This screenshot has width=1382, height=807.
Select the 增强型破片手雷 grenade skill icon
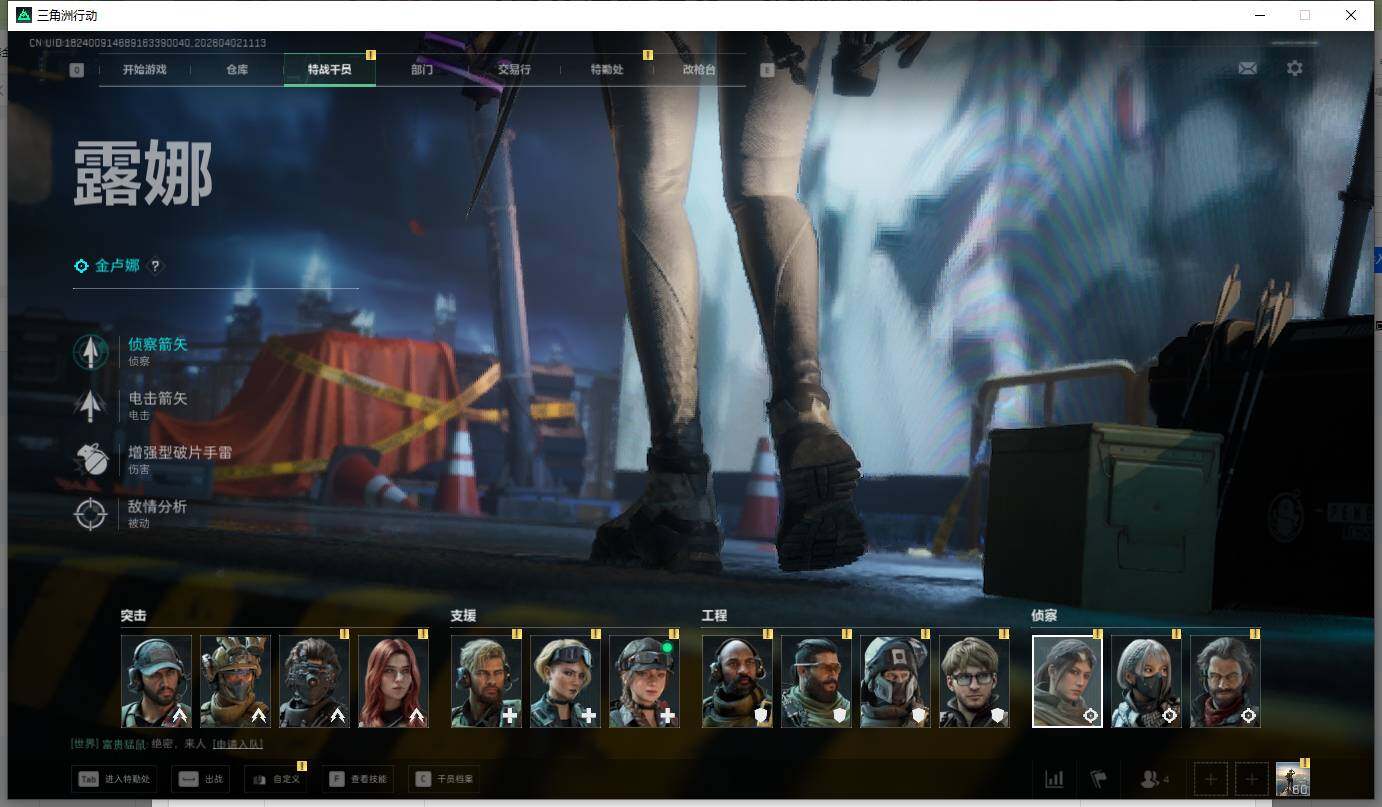click(91, 460)
